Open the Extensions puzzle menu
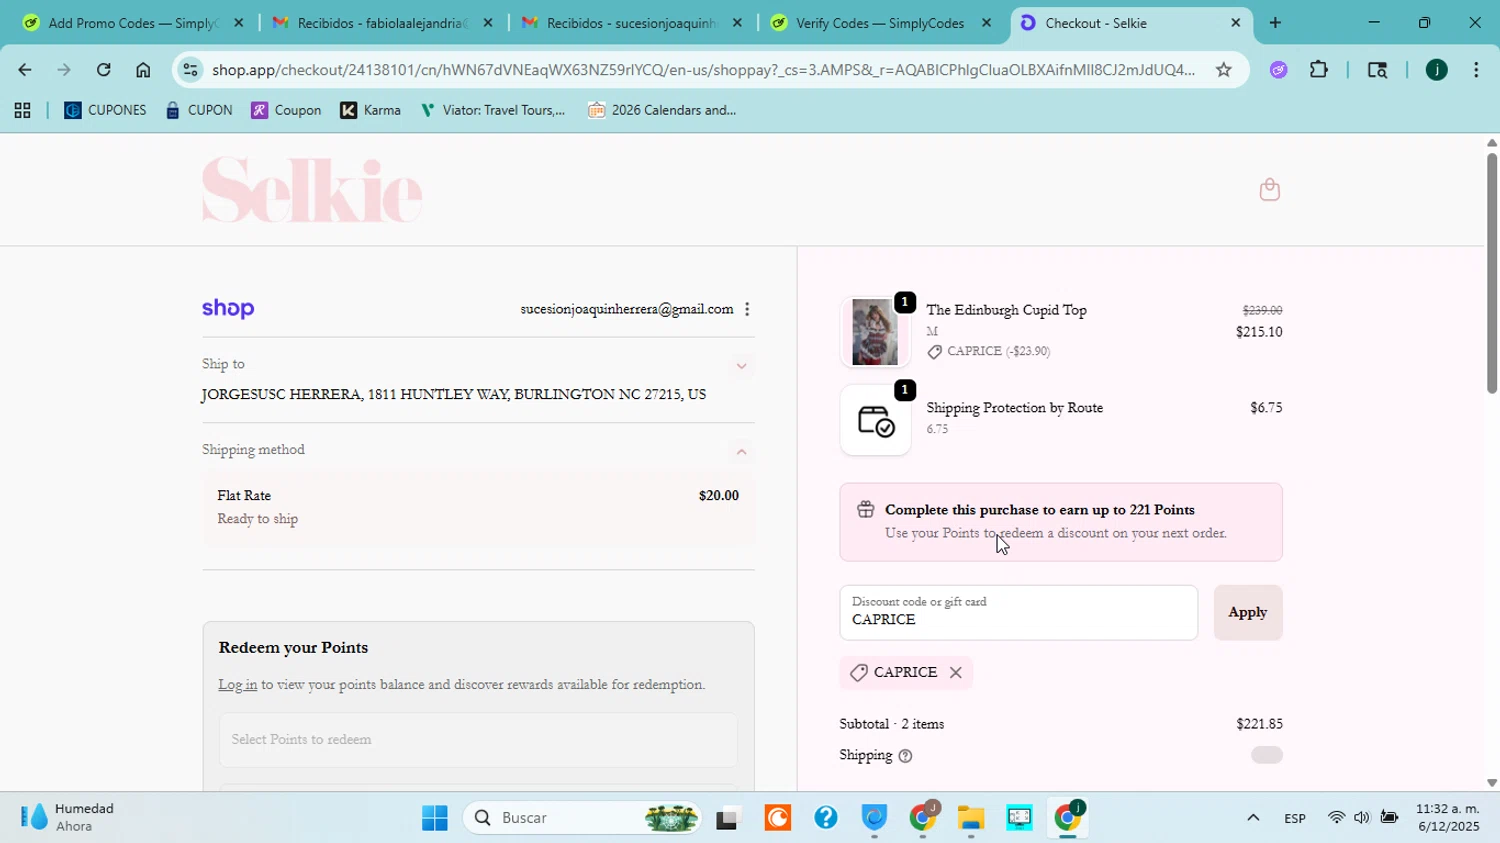The width and height of the screenshot is (1500, 843). [1319, 70]
